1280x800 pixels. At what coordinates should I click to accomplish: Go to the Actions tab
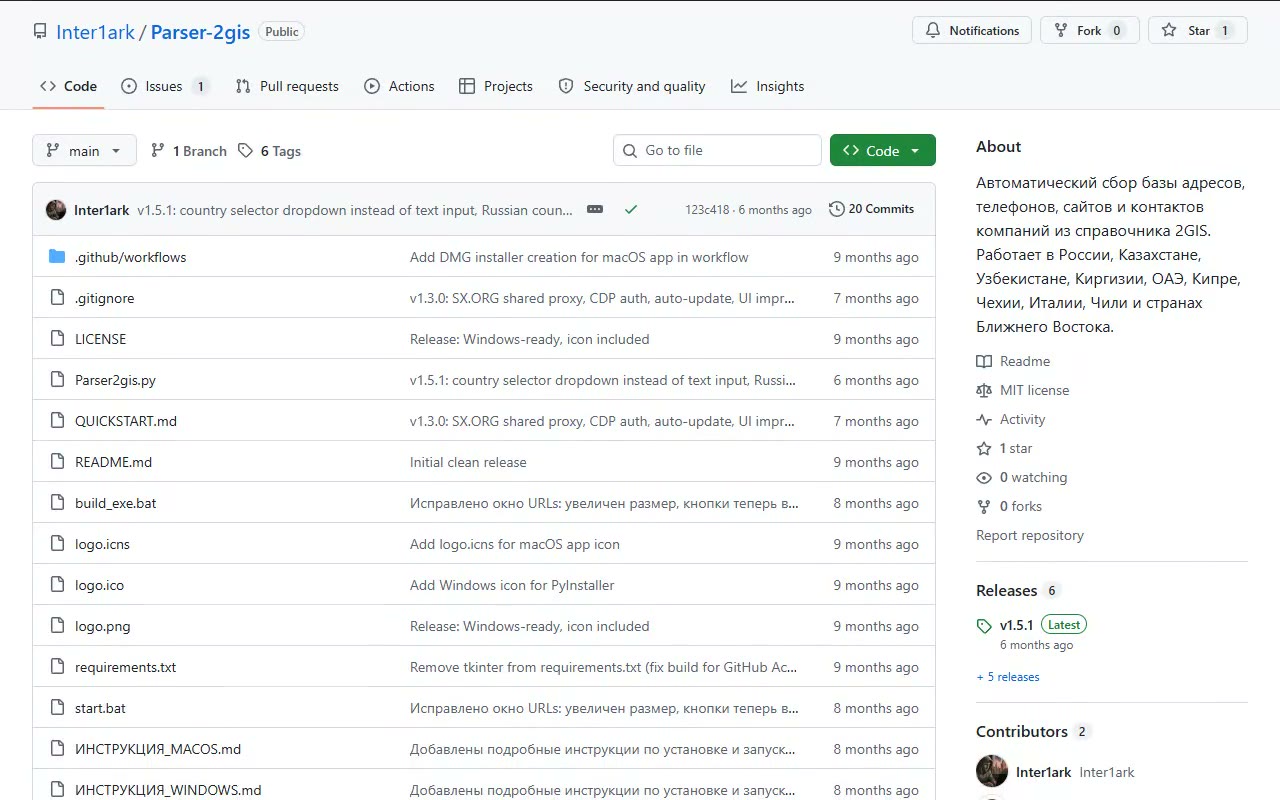(x=399, y=86)
